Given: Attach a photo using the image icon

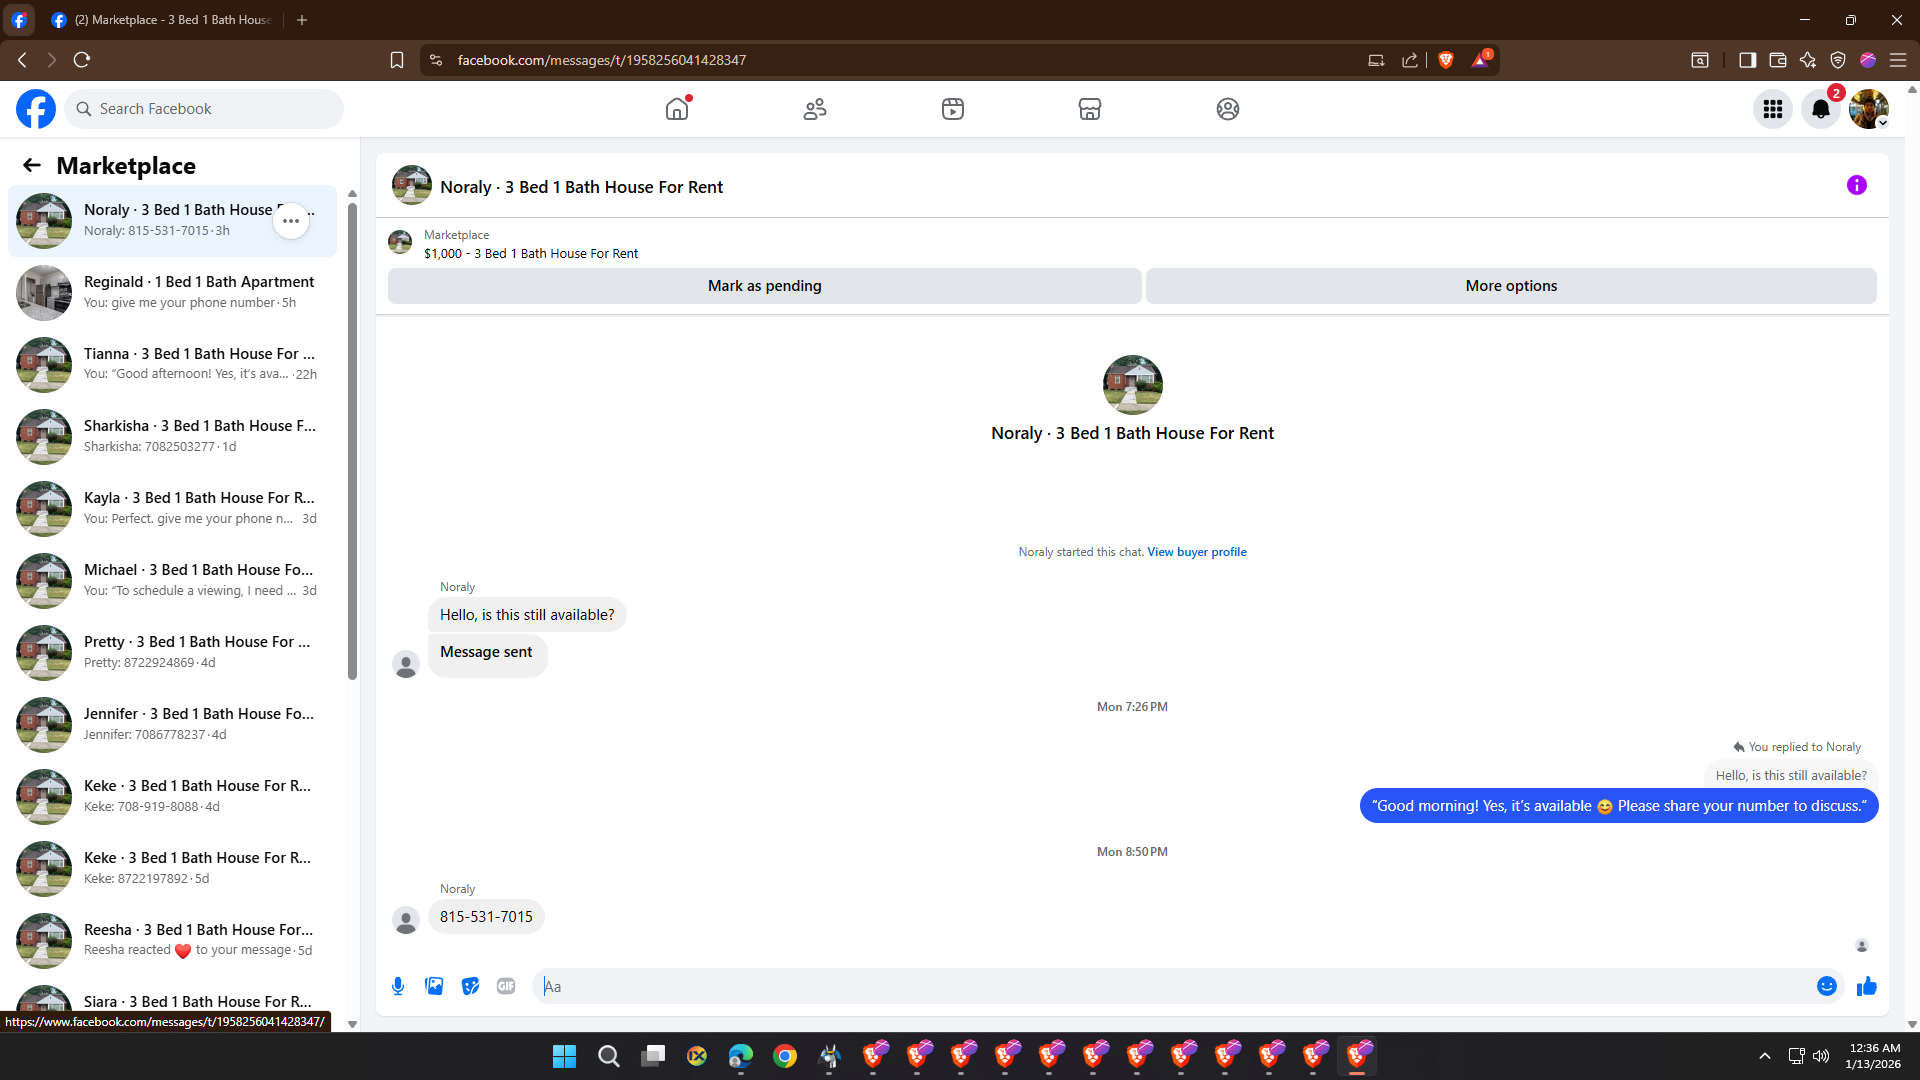Looking at the screenshot, I should point(434,986).
